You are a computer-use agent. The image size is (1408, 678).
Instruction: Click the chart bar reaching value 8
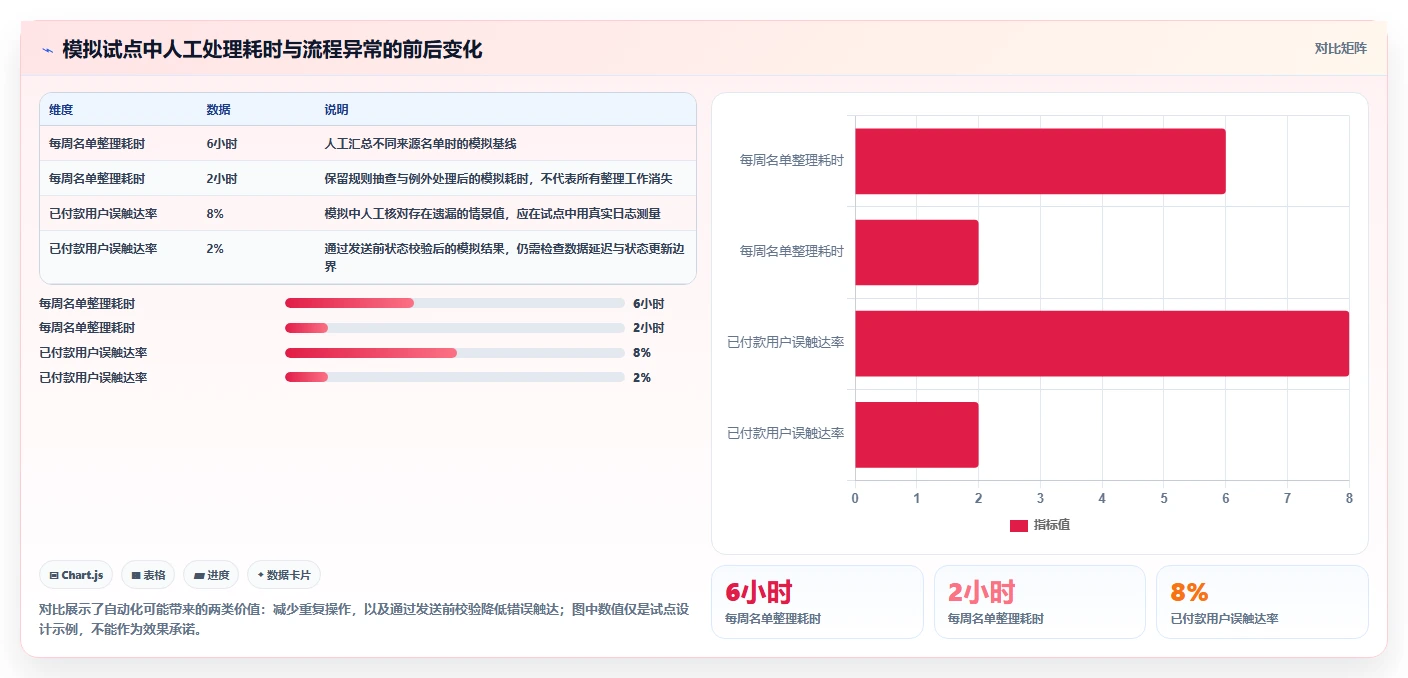tap(1102, 343)
